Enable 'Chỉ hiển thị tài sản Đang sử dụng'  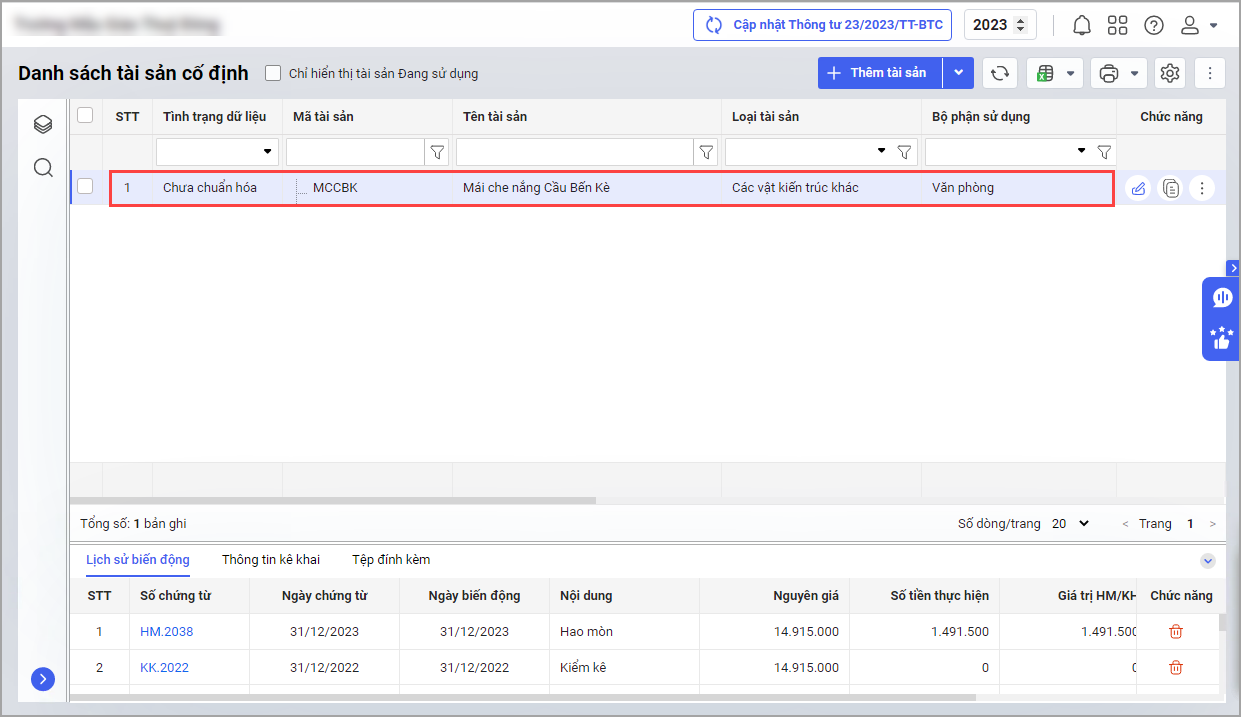tap(273, 73)
